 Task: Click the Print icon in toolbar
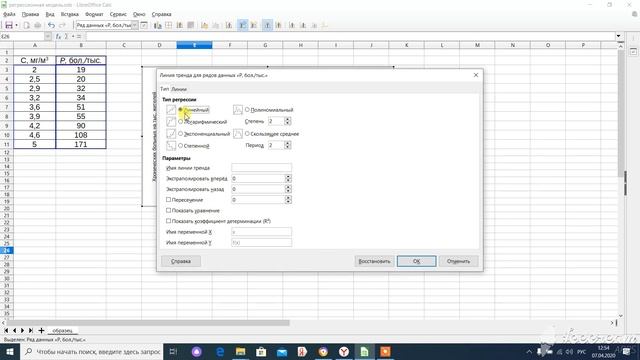[x=37, y=25]
